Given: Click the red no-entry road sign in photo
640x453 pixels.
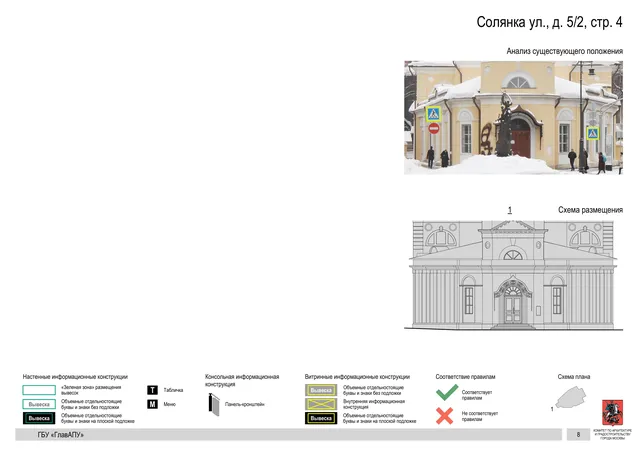Looking at the screenshot, I should coord(434,129).
